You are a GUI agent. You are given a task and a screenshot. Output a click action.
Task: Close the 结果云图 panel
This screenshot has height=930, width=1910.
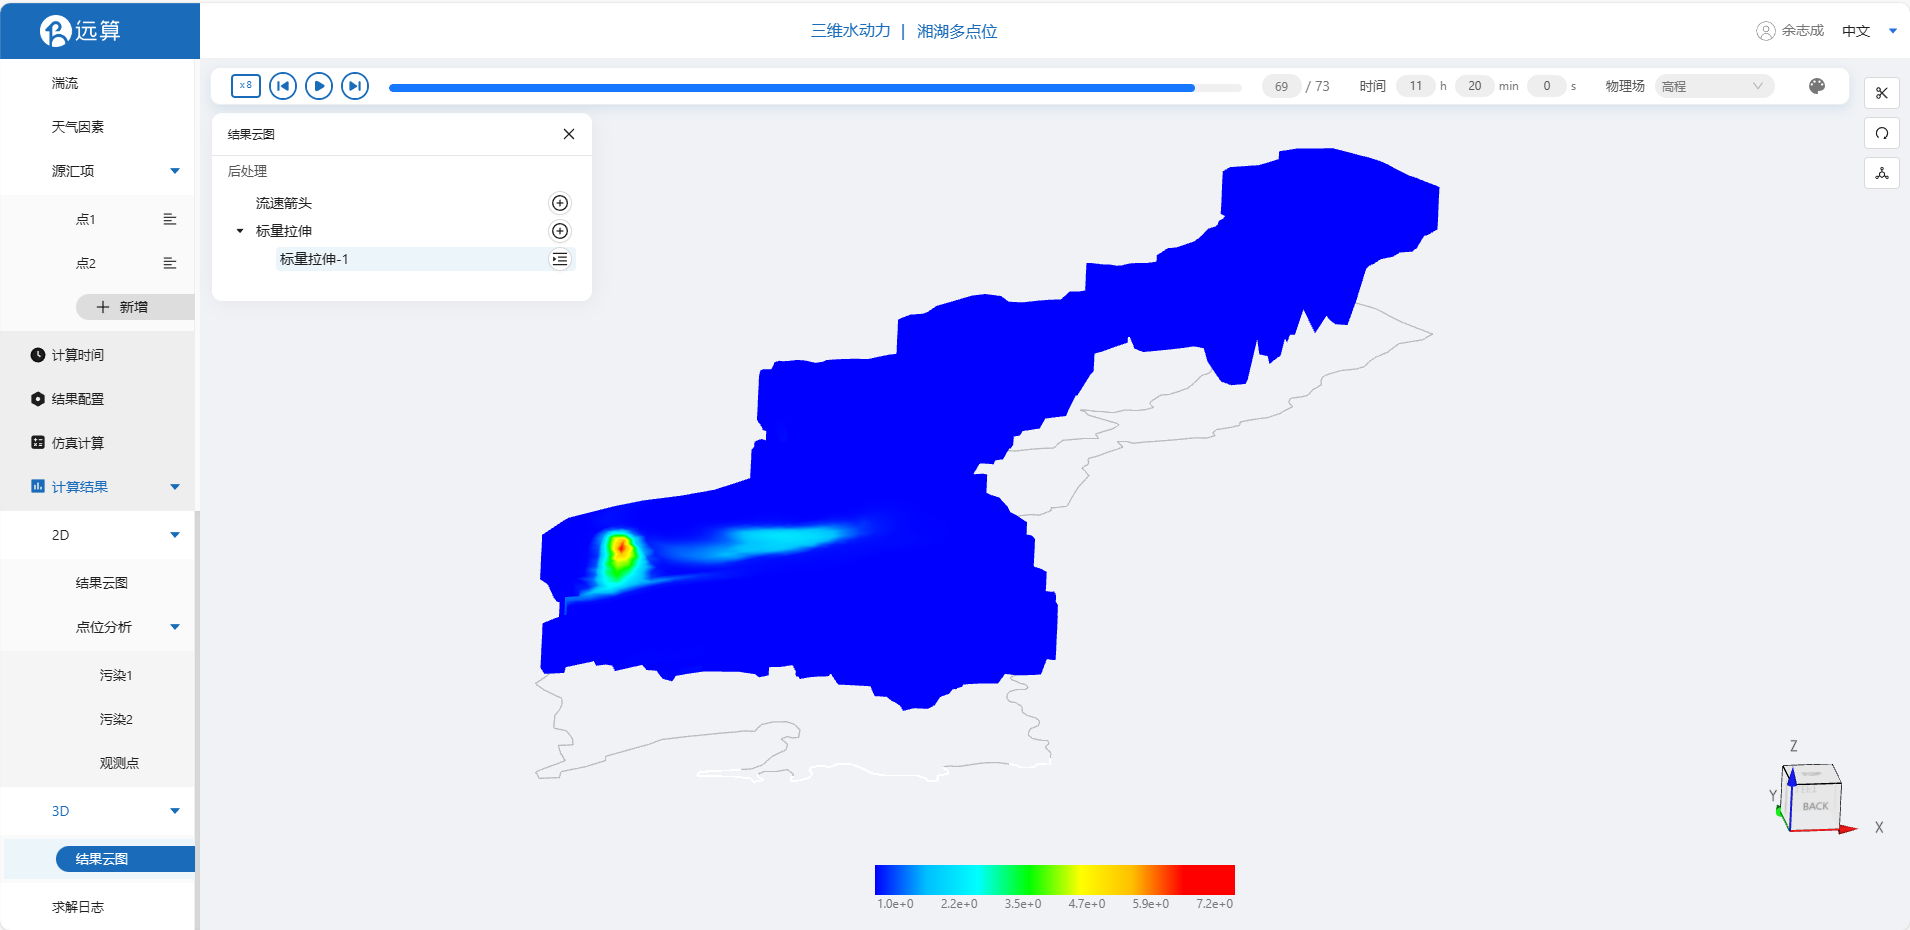pos(569,134)
